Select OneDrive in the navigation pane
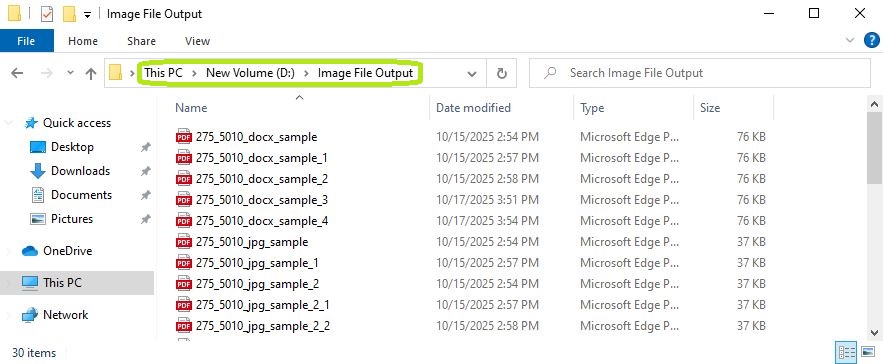 [x=67, y=251]
